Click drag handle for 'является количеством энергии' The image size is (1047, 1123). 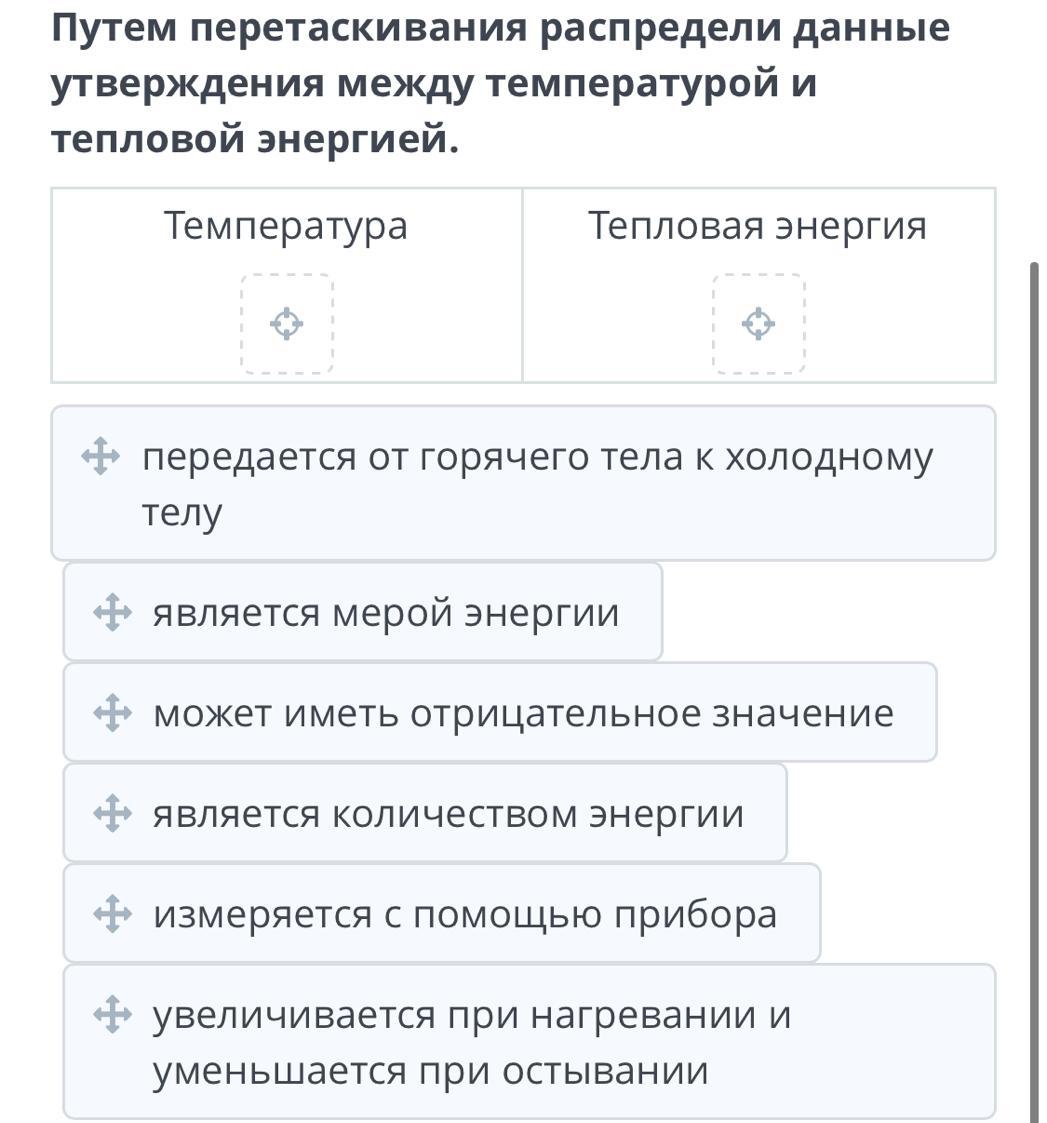pos(111,814)
